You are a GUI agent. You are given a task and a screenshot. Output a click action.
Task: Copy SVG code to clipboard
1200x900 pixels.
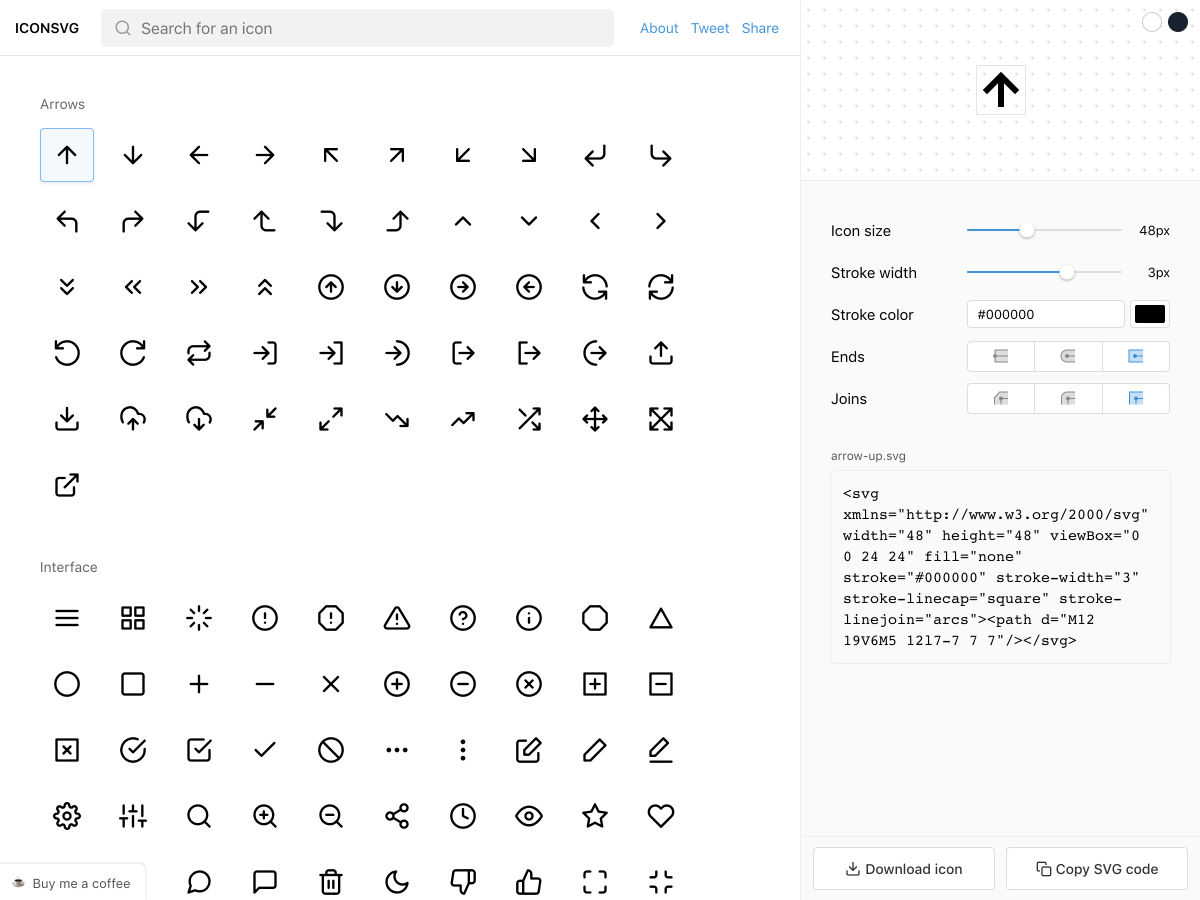coord(1097,869)
